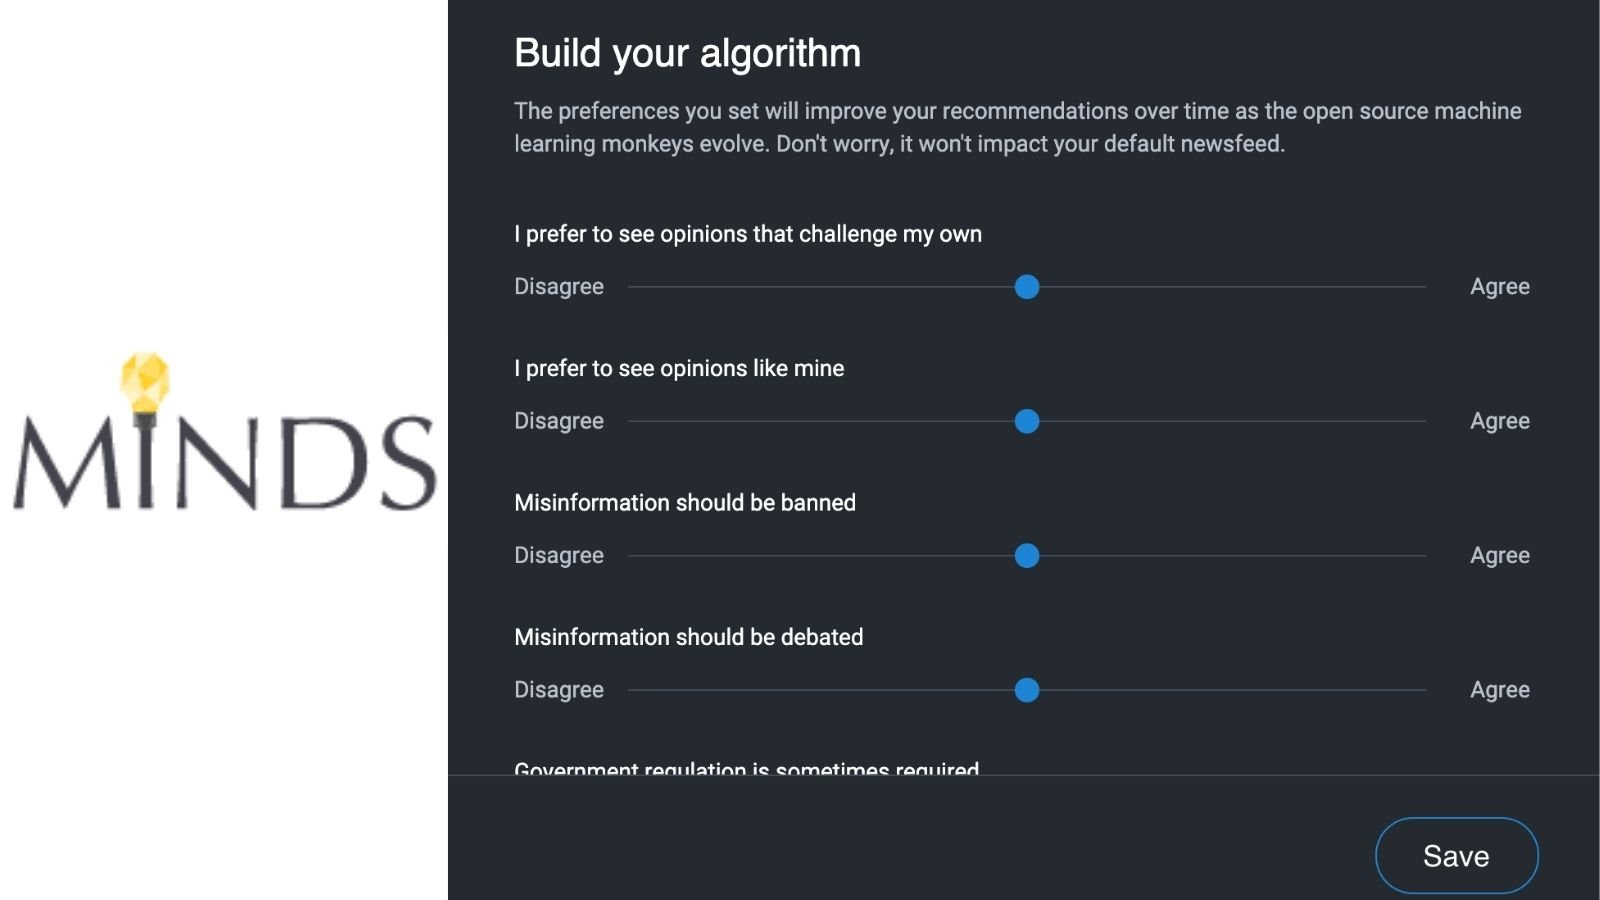Select slider knob for 'opinions like mine'
The height and width of the screenshot is (900, 1600).
1027,421
